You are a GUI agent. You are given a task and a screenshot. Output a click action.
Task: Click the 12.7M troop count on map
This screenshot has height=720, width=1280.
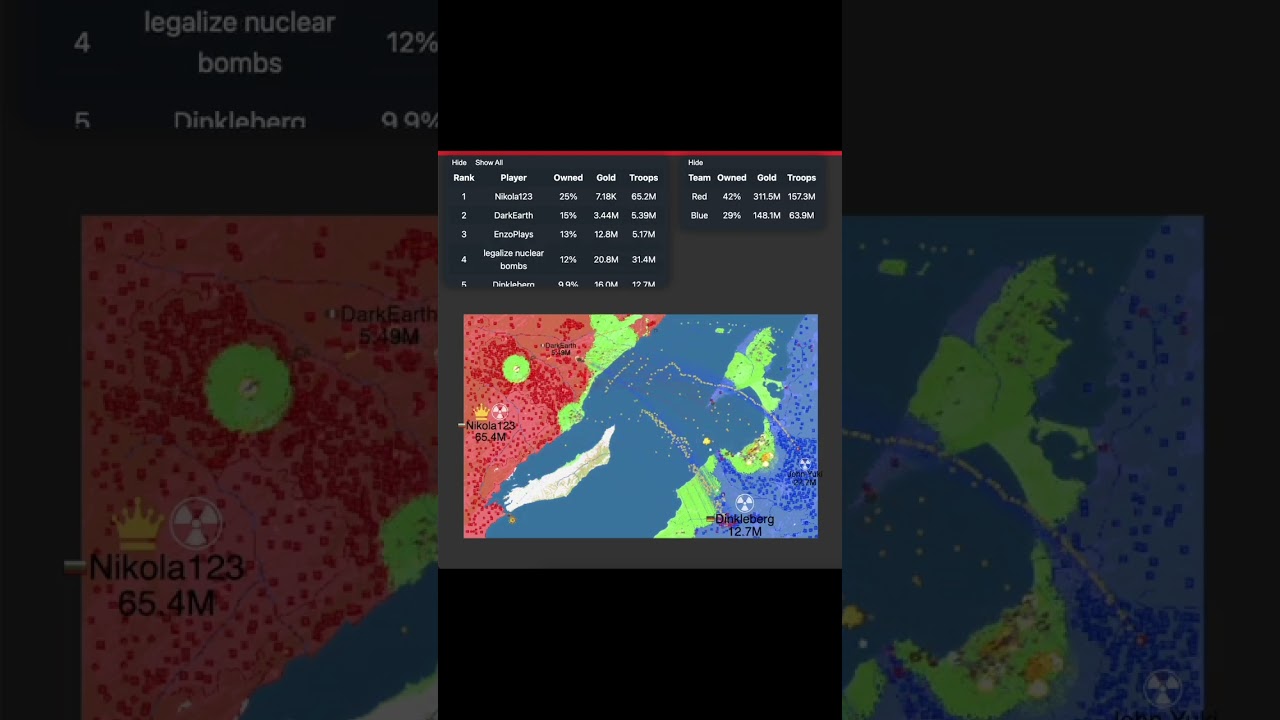745,532
